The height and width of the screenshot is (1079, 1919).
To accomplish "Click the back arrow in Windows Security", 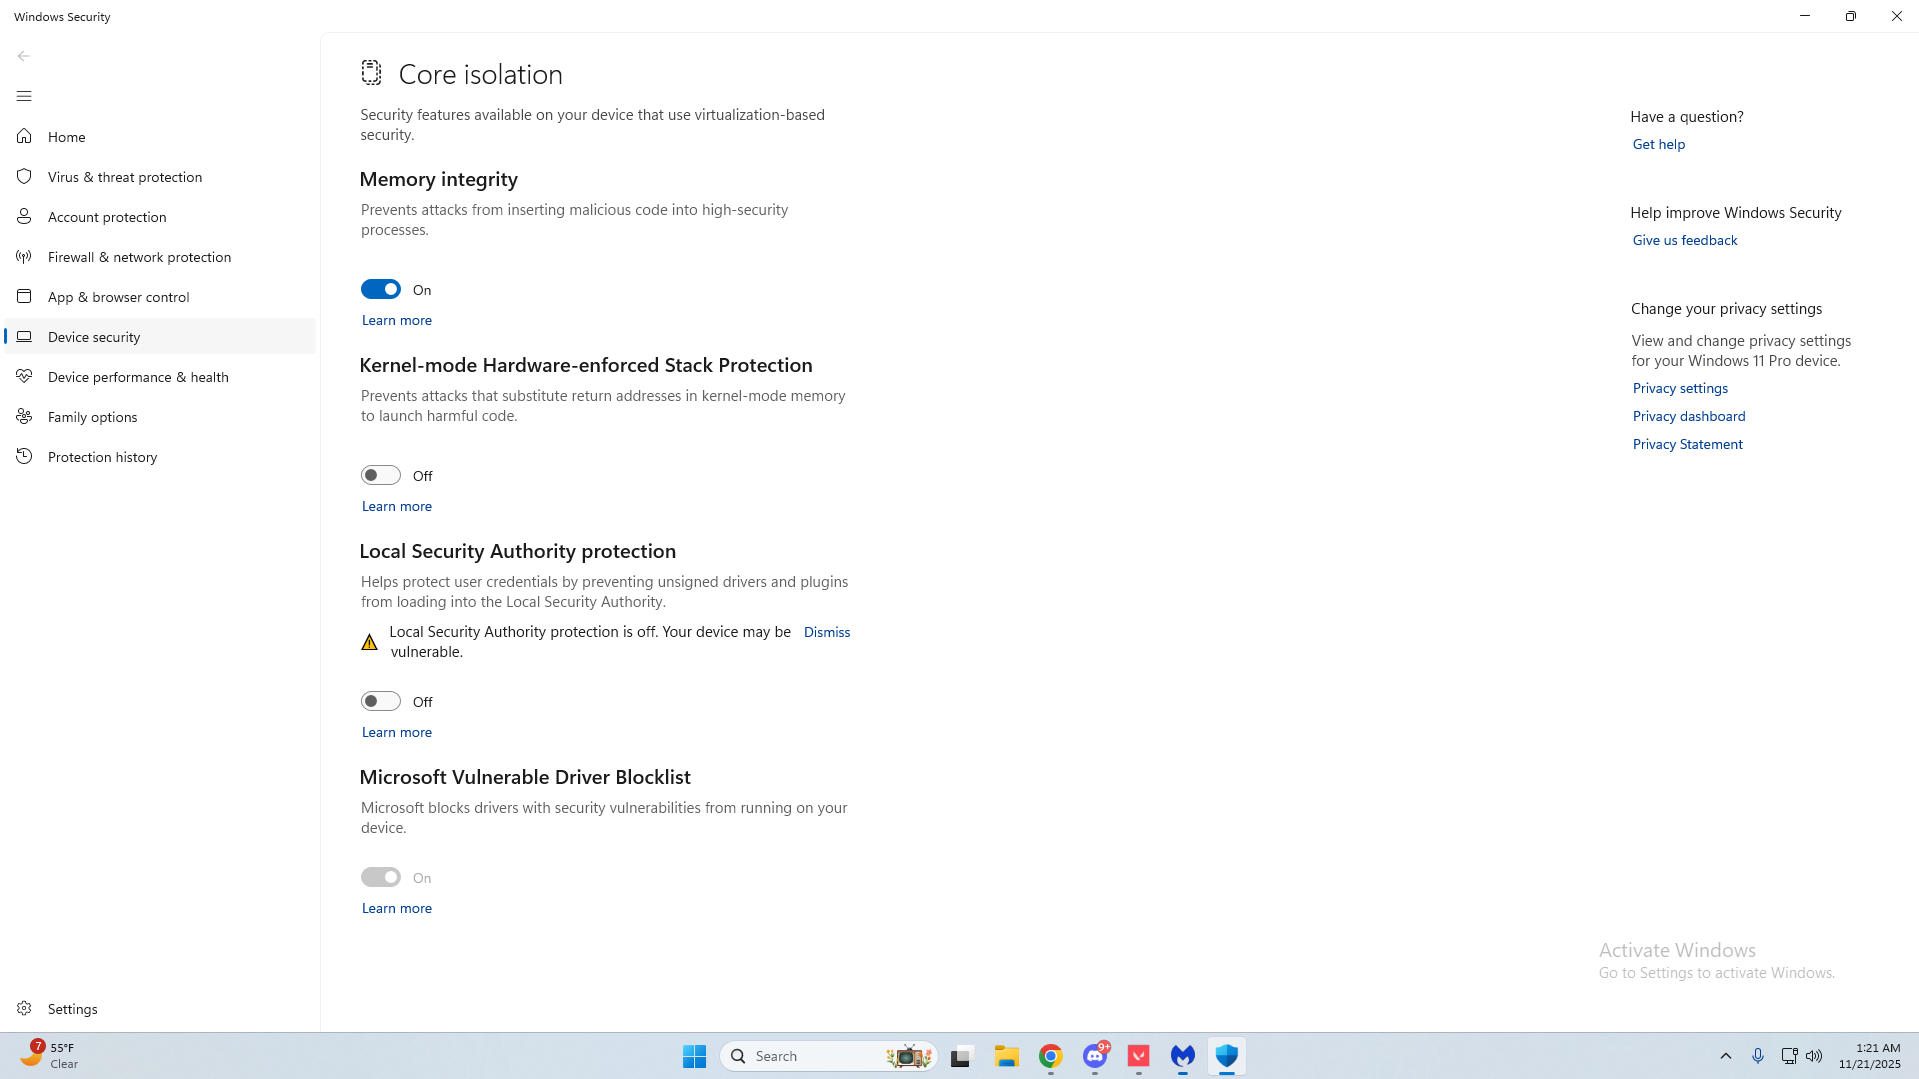I will coord(24,56).
